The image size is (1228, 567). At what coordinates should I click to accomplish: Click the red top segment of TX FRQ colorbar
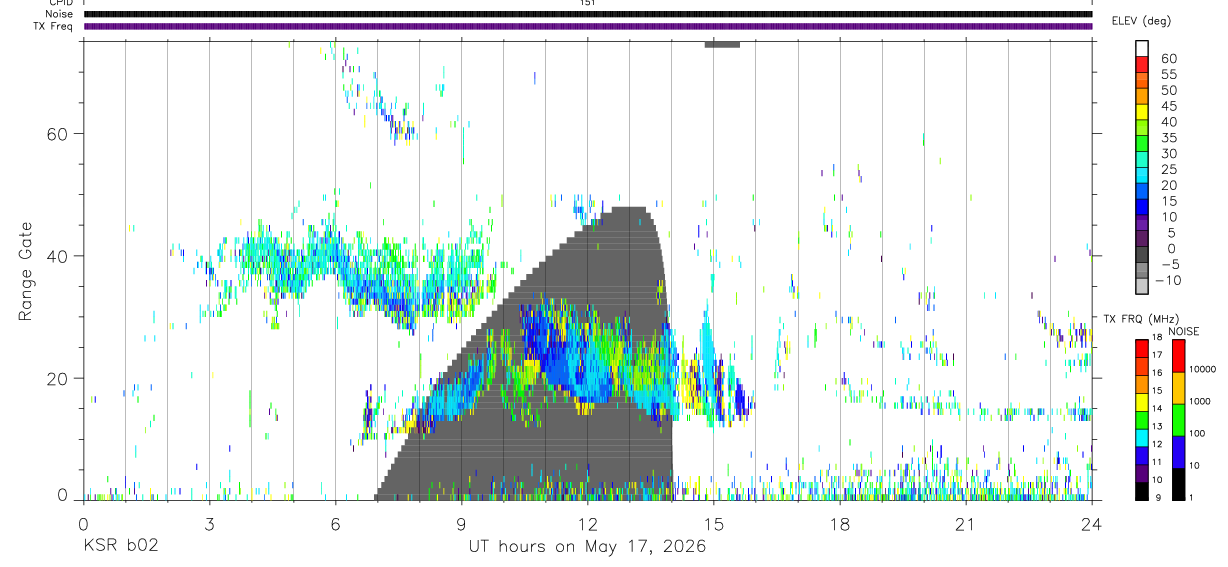pos(1142,348)
